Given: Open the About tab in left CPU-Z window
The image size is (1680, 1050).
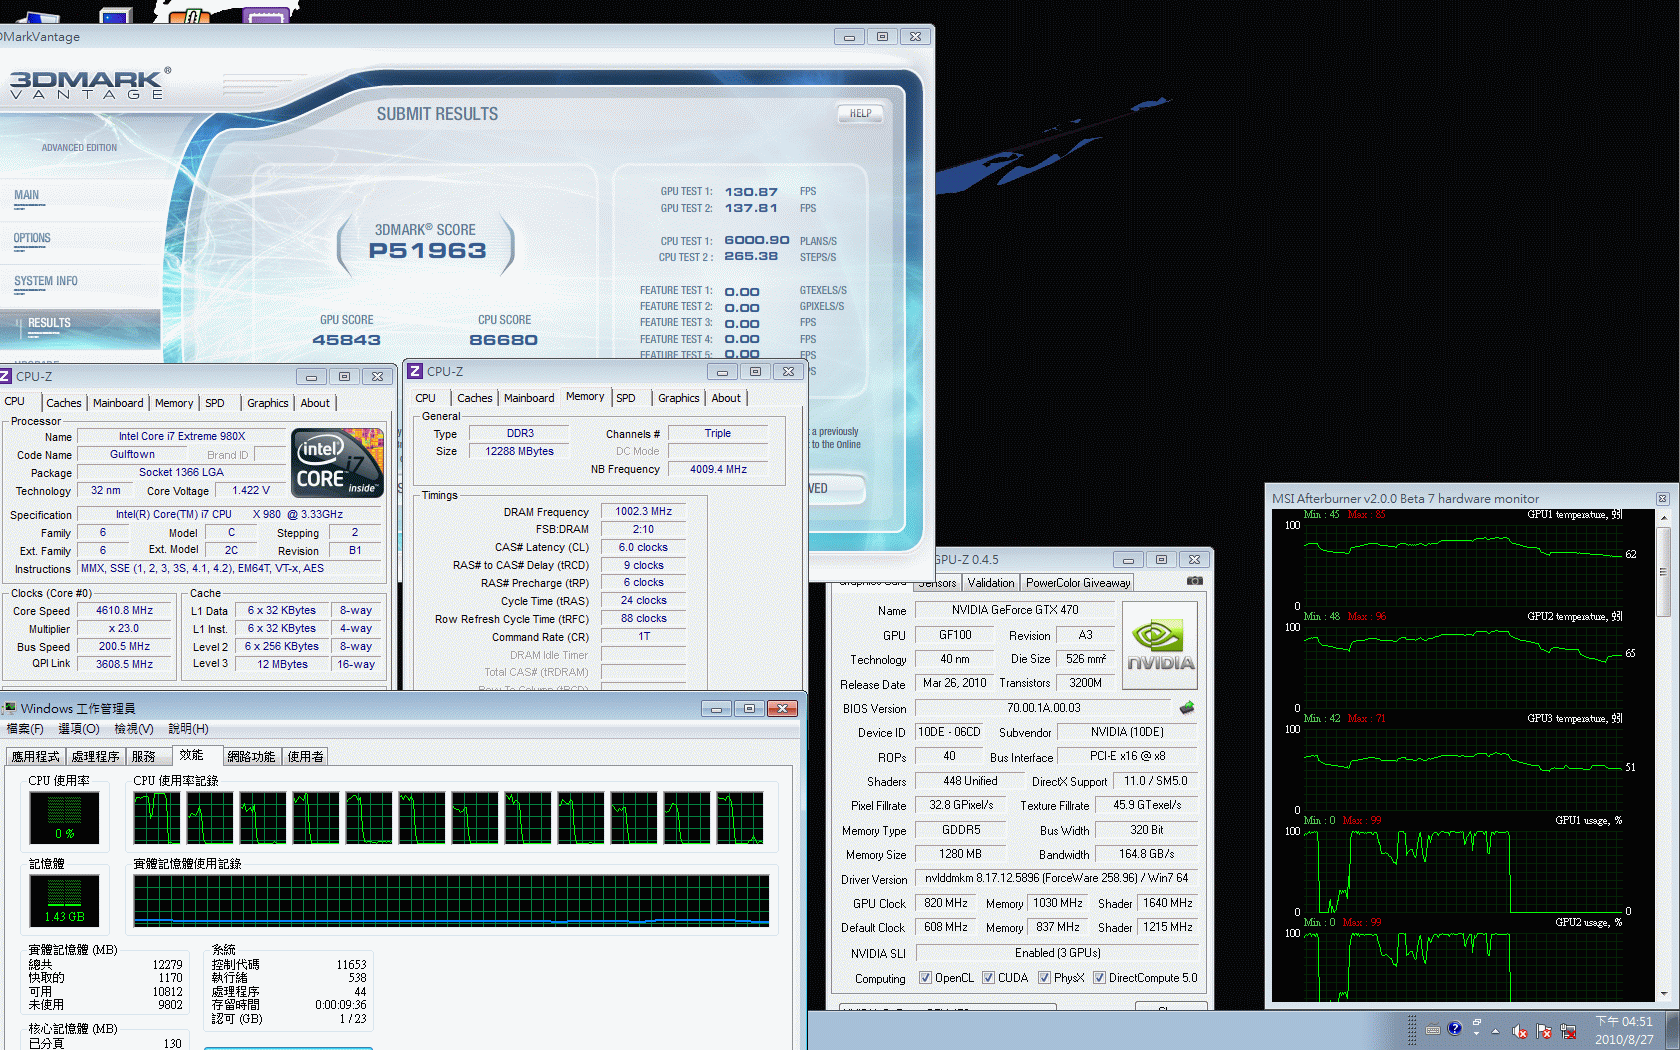Looking at the screenshot, I should (x=315, y=403).
